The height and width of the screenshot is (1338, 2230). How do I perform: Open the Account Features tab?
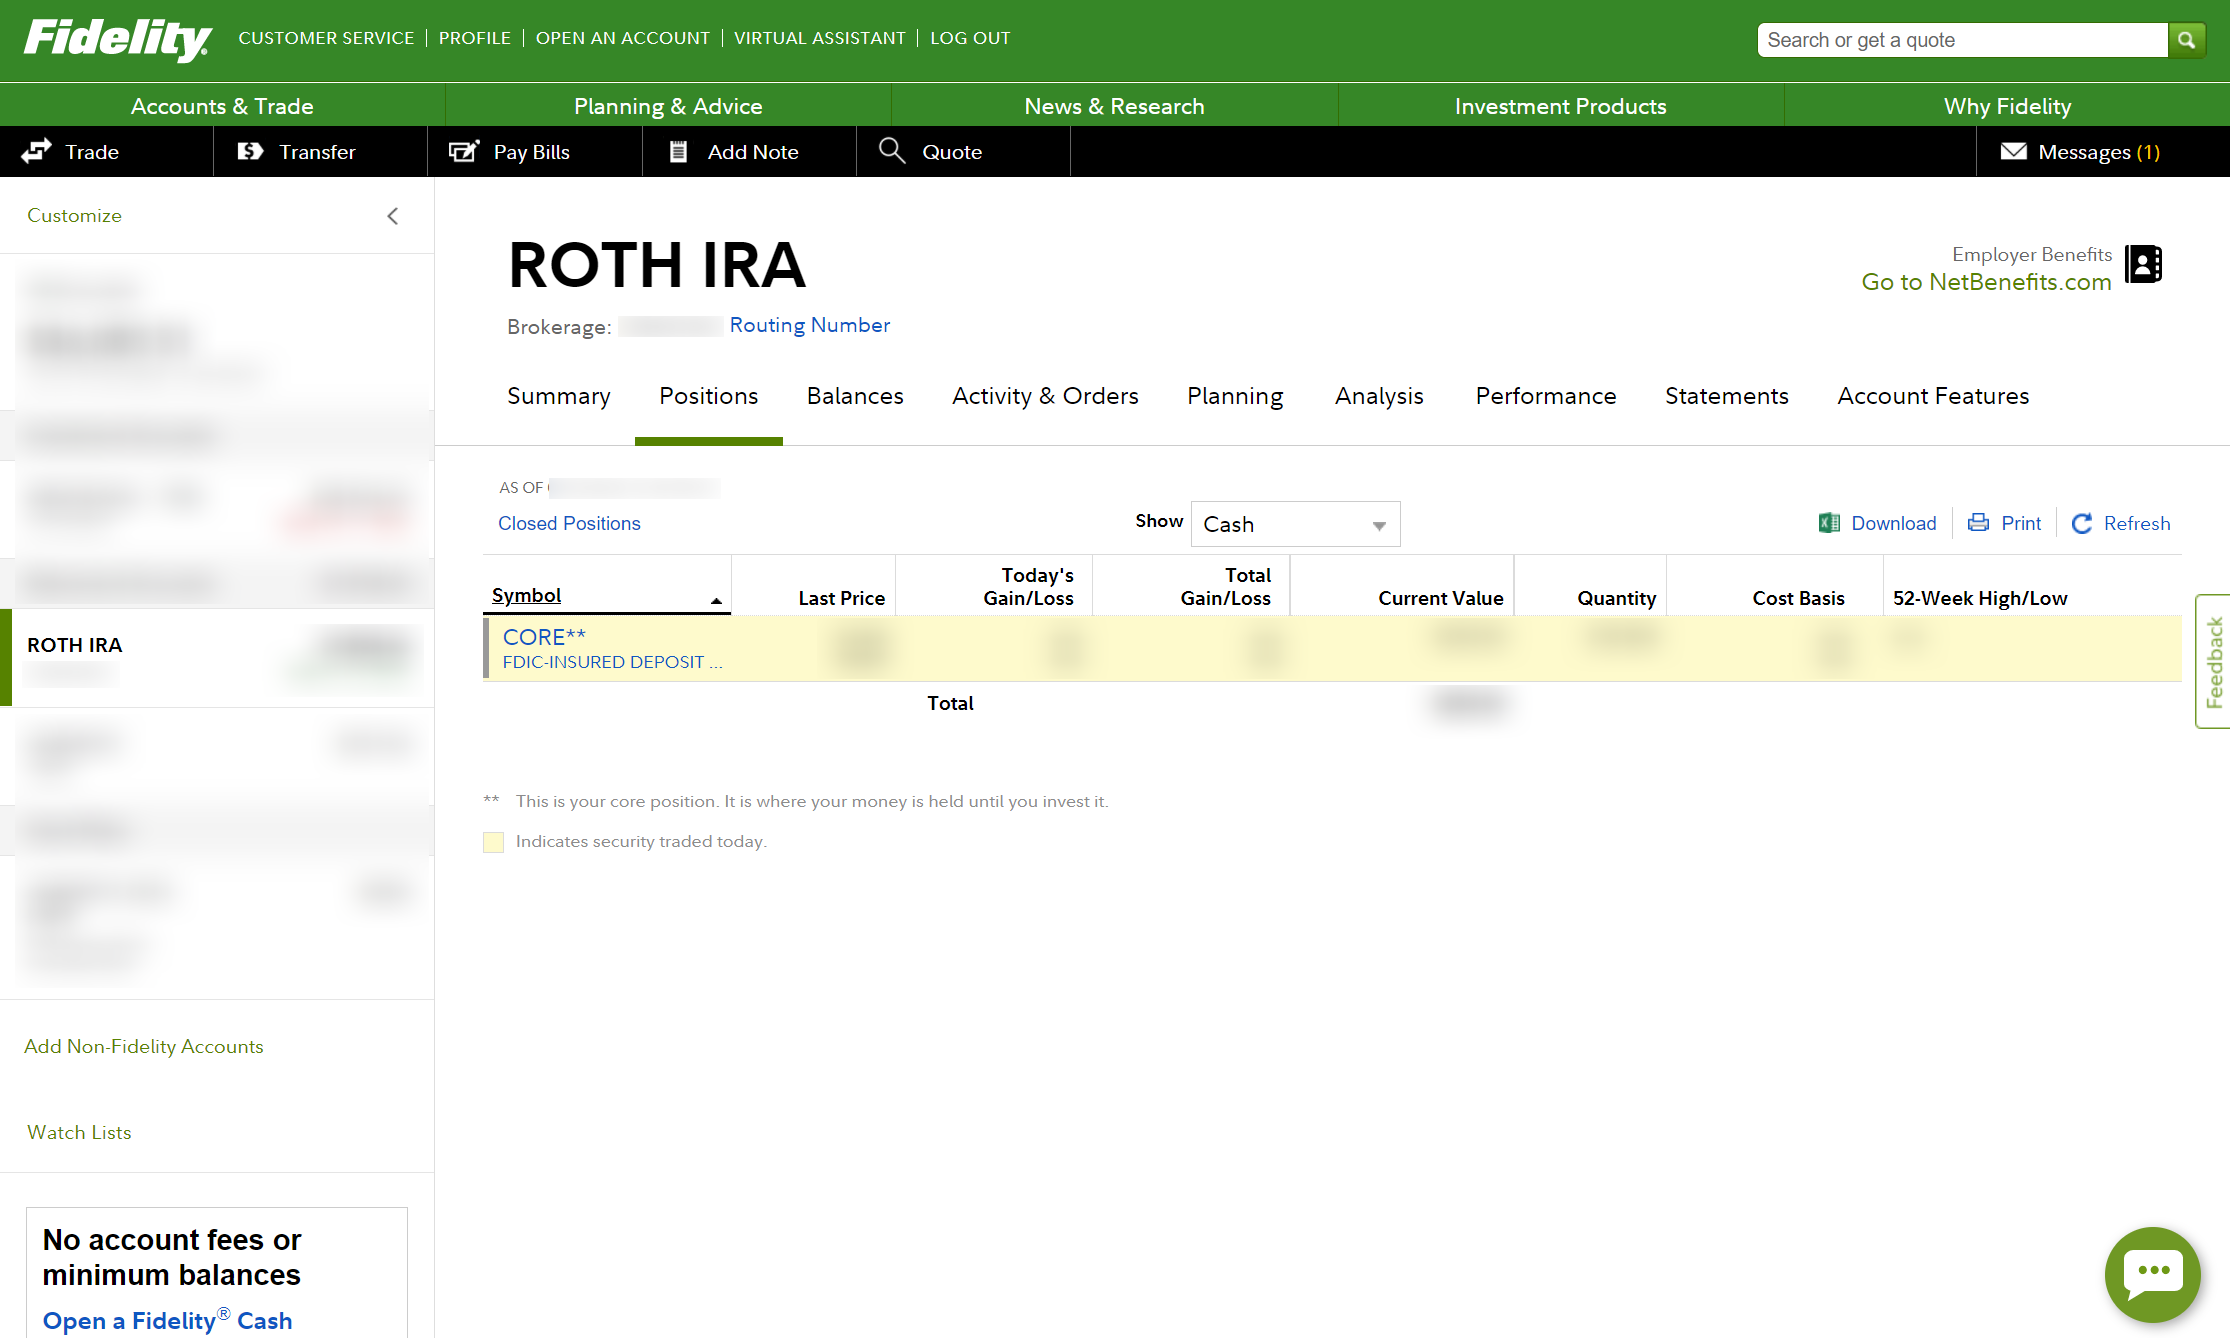click(x=1933, y=396)
